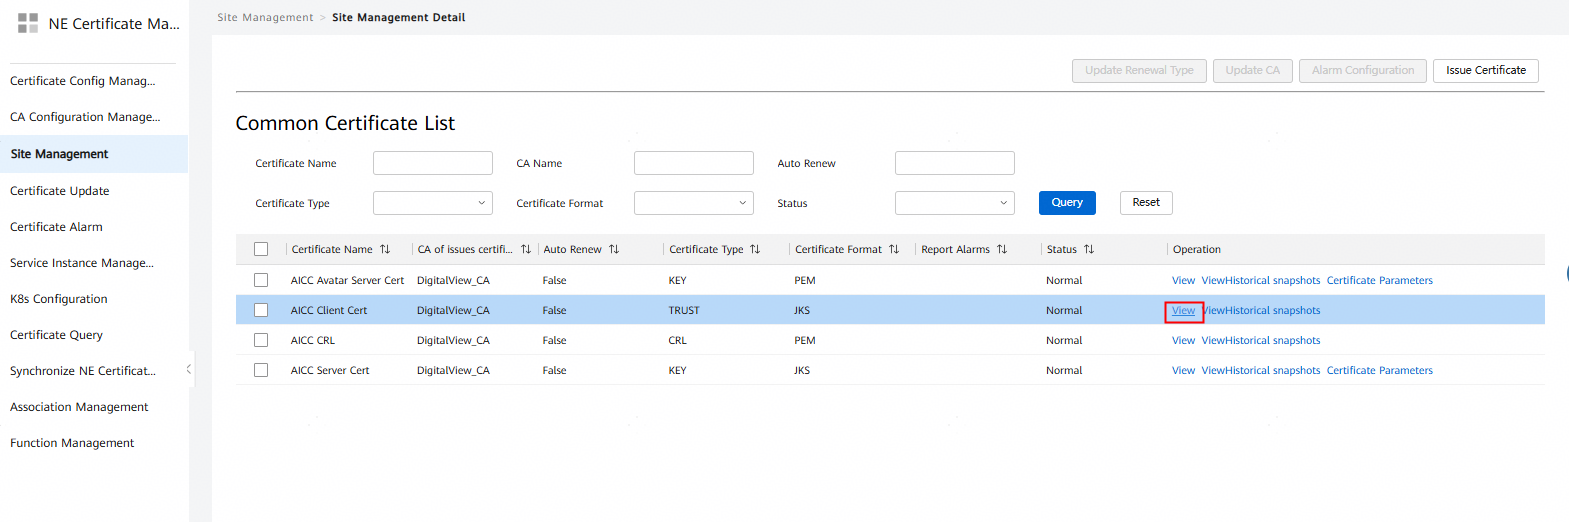Screen dimensions: 1569x522
Task: Focus the Auto Renew input field
Action: 955,163
